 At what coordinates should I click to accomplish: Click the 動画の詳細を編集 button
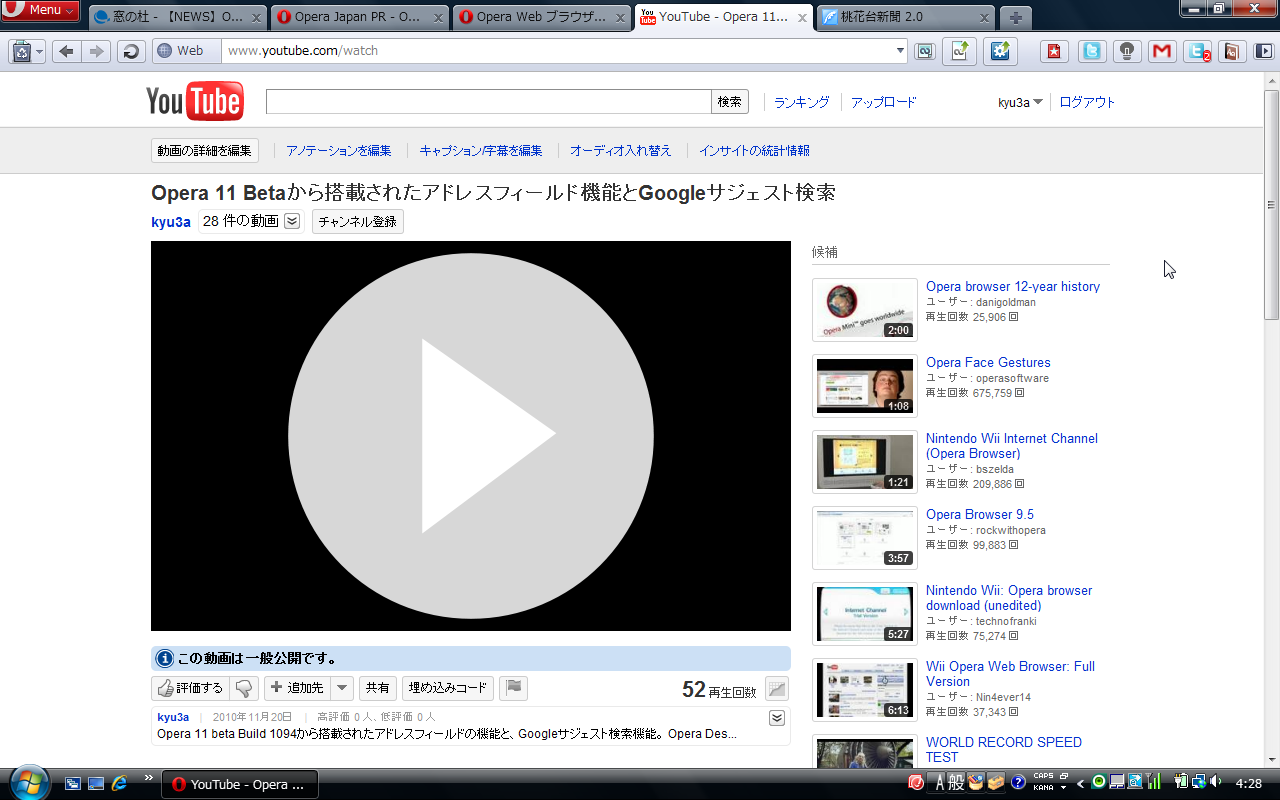(205, 151)
